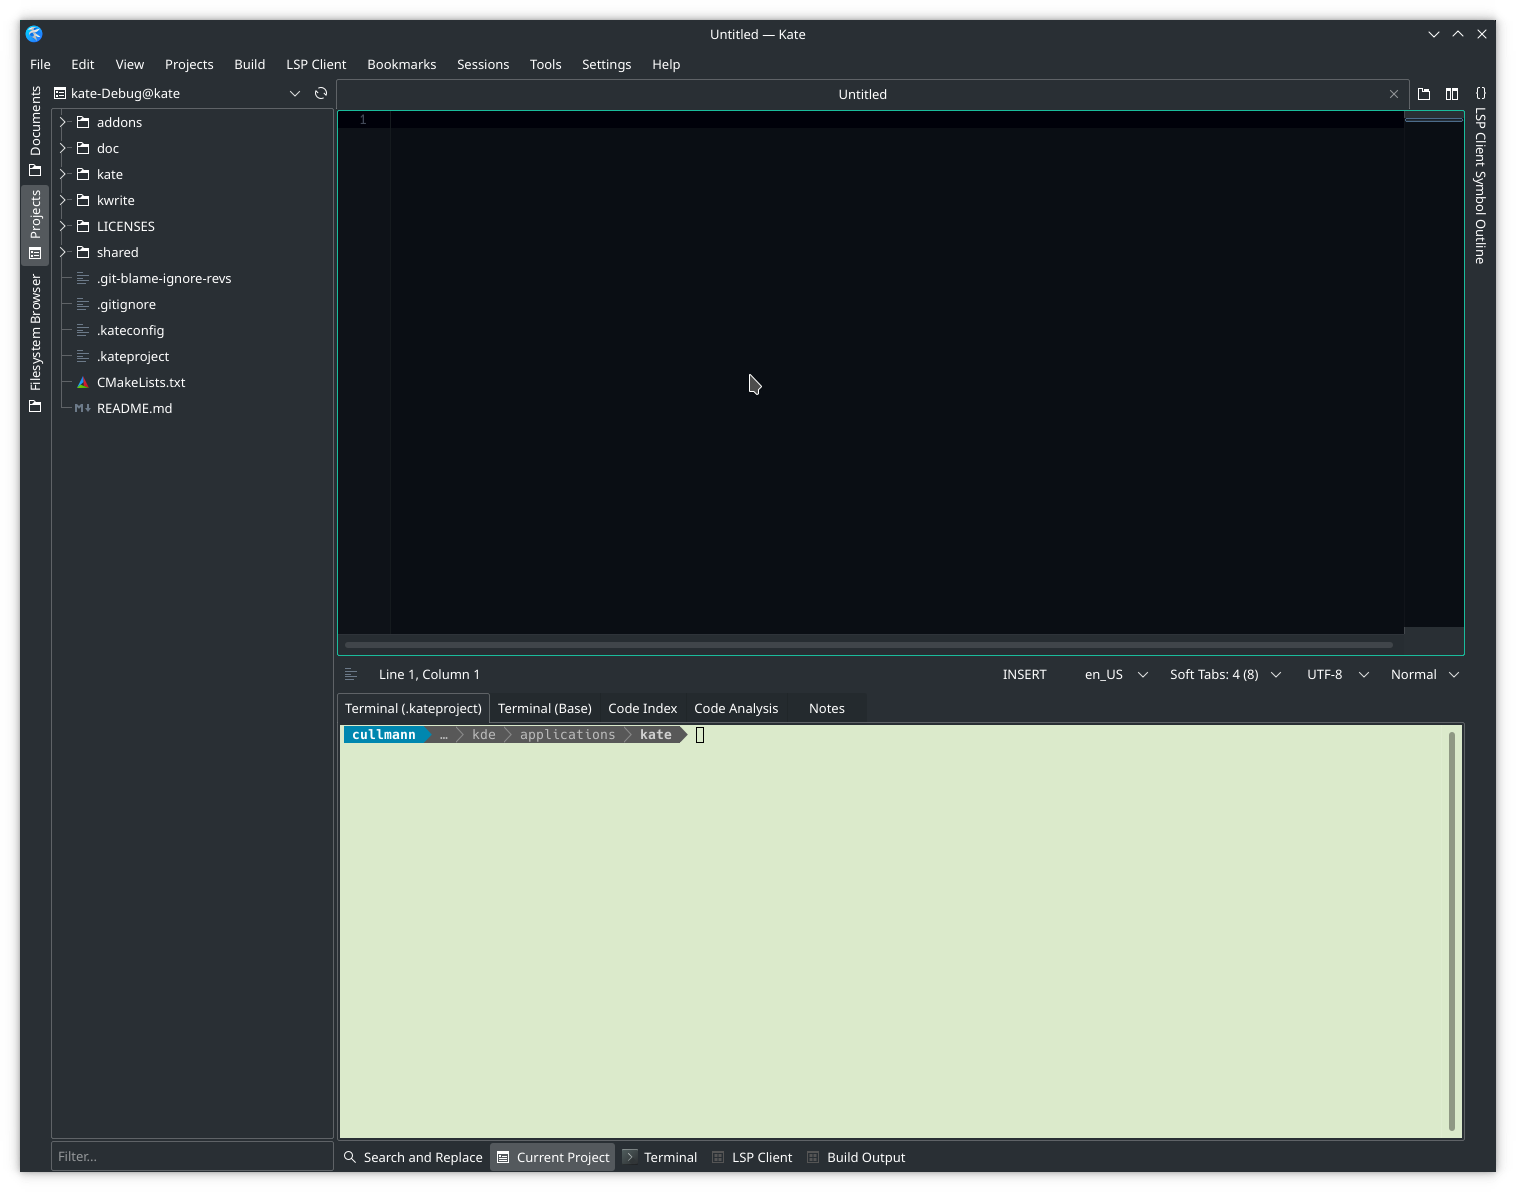Toggle the Terminal bottom panel
Image resolution: width=1516 pixels, height=1192 pixels.
coord(660,1157)
